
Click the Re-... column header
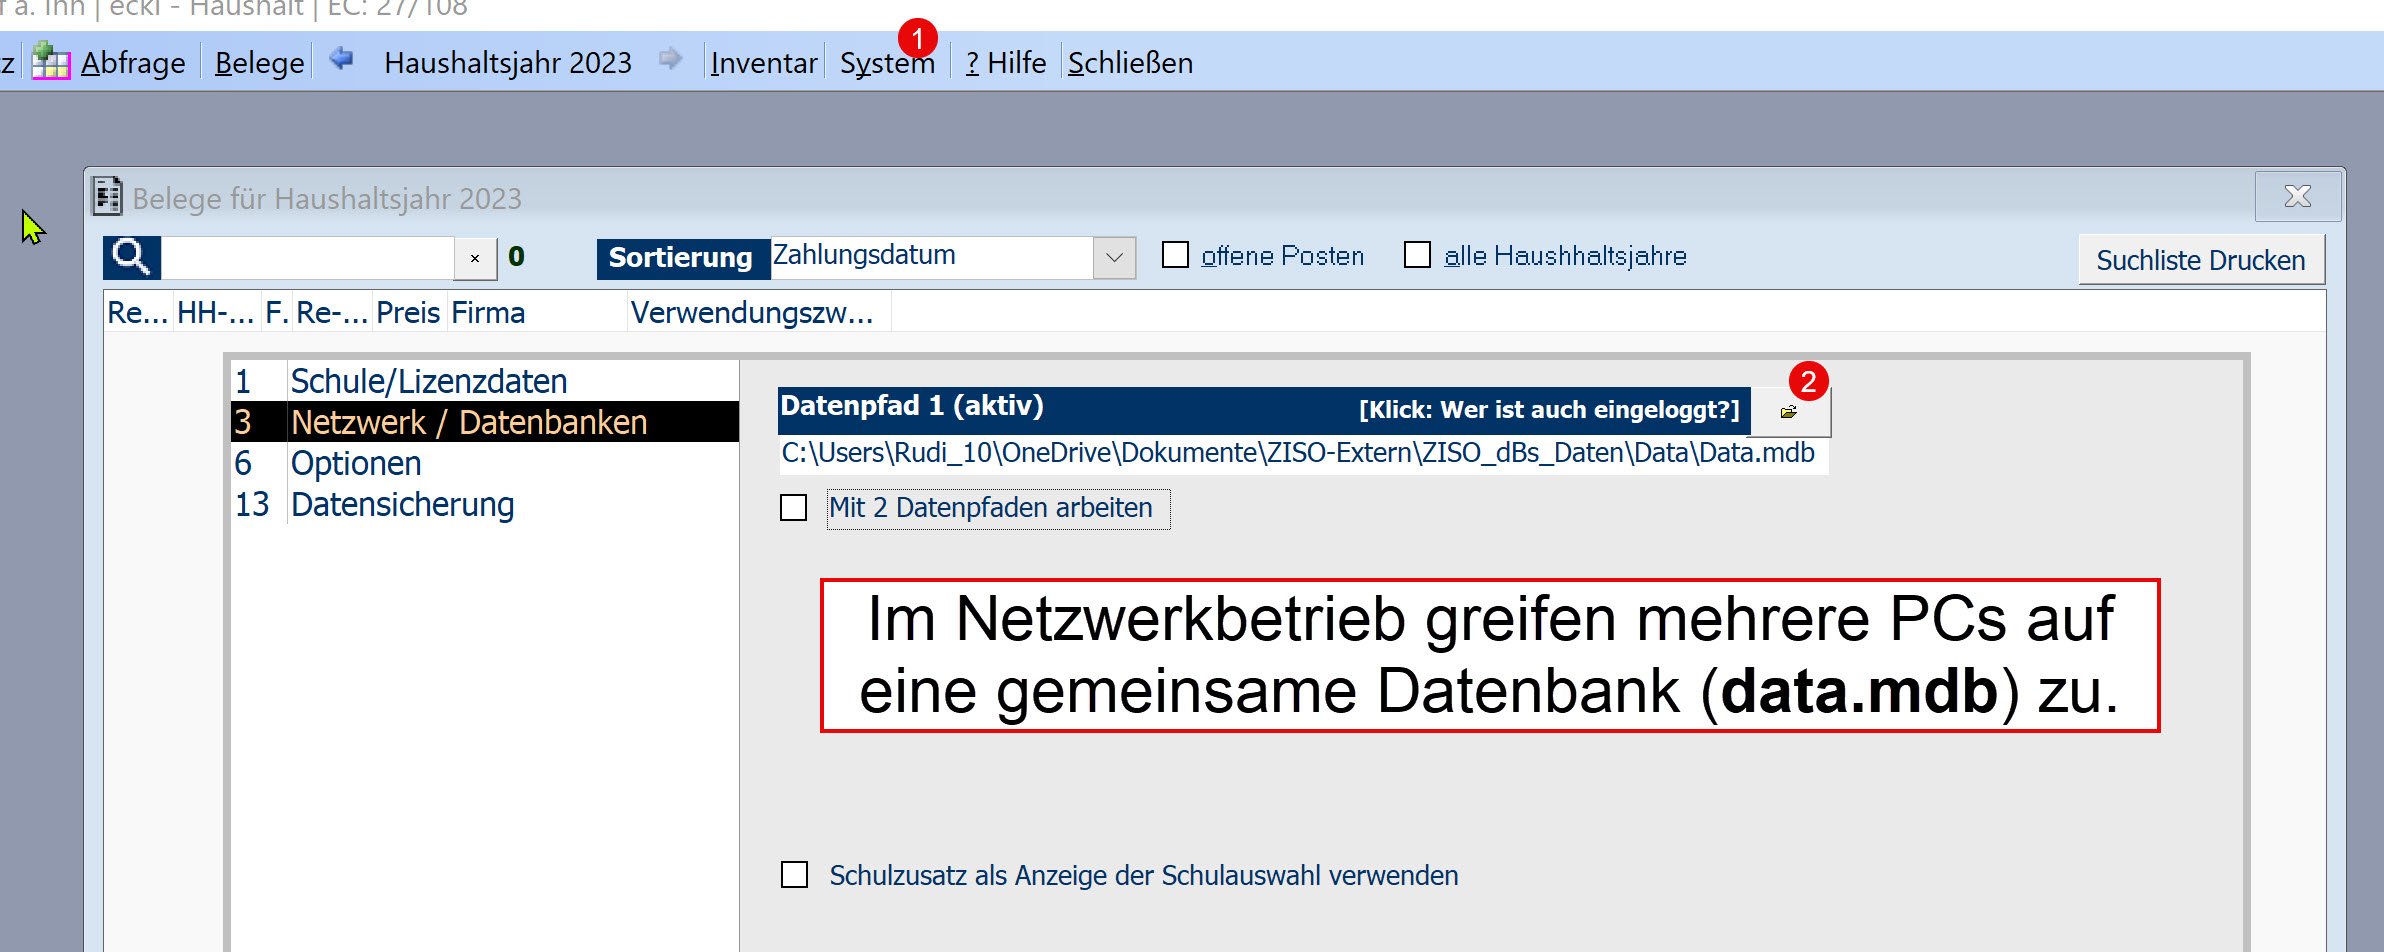(x=332, y=312)
